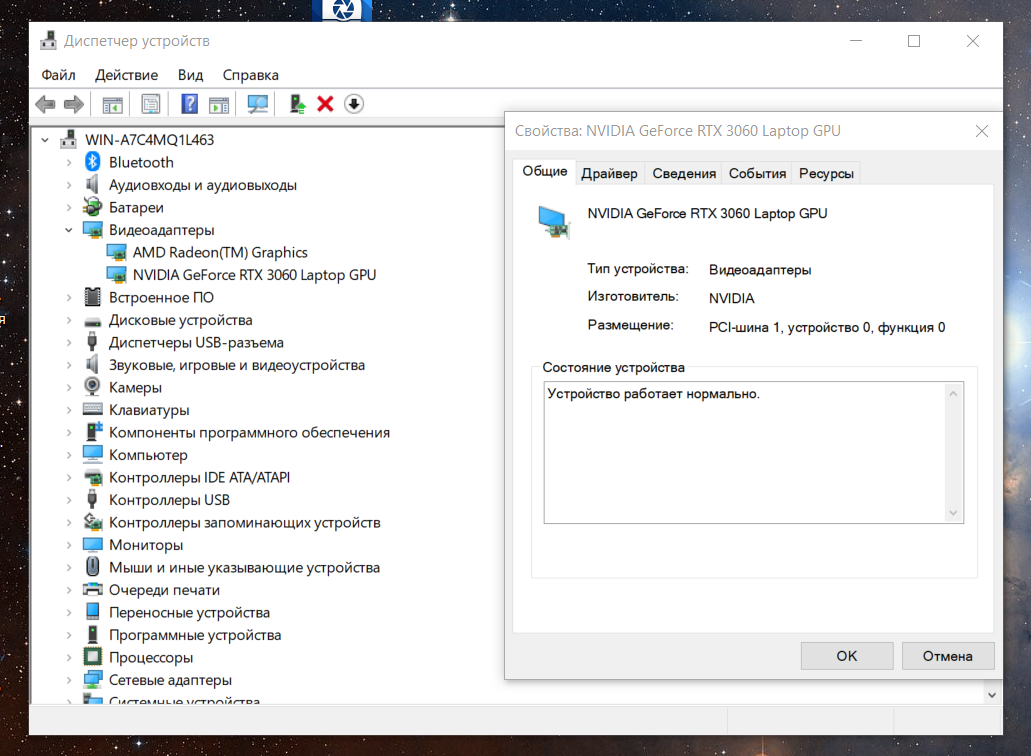Click the Processors (Процессоры) category icon
1031x756 pixels.
tap(93, 657)
